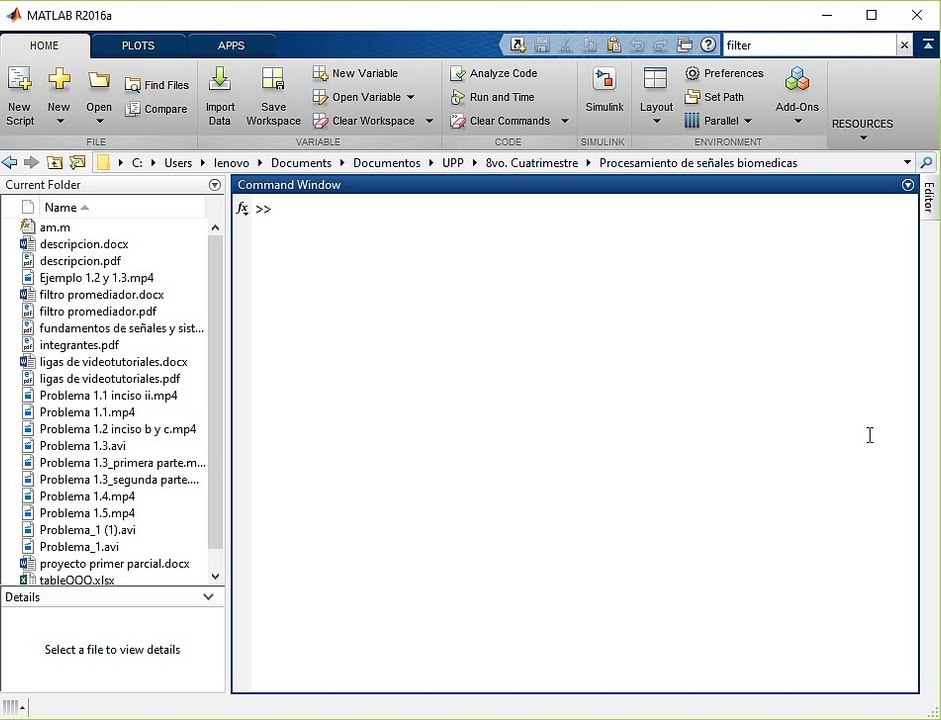Screen dimensions: 941x720
Task: Select Problema 1.3.avi file
Action: (x=82, y=446)
